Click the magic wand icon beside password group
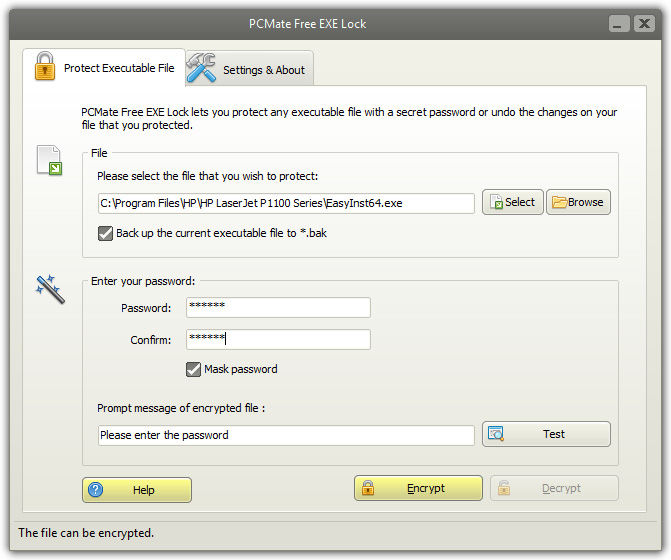The image size is (671, 560). 49,290
